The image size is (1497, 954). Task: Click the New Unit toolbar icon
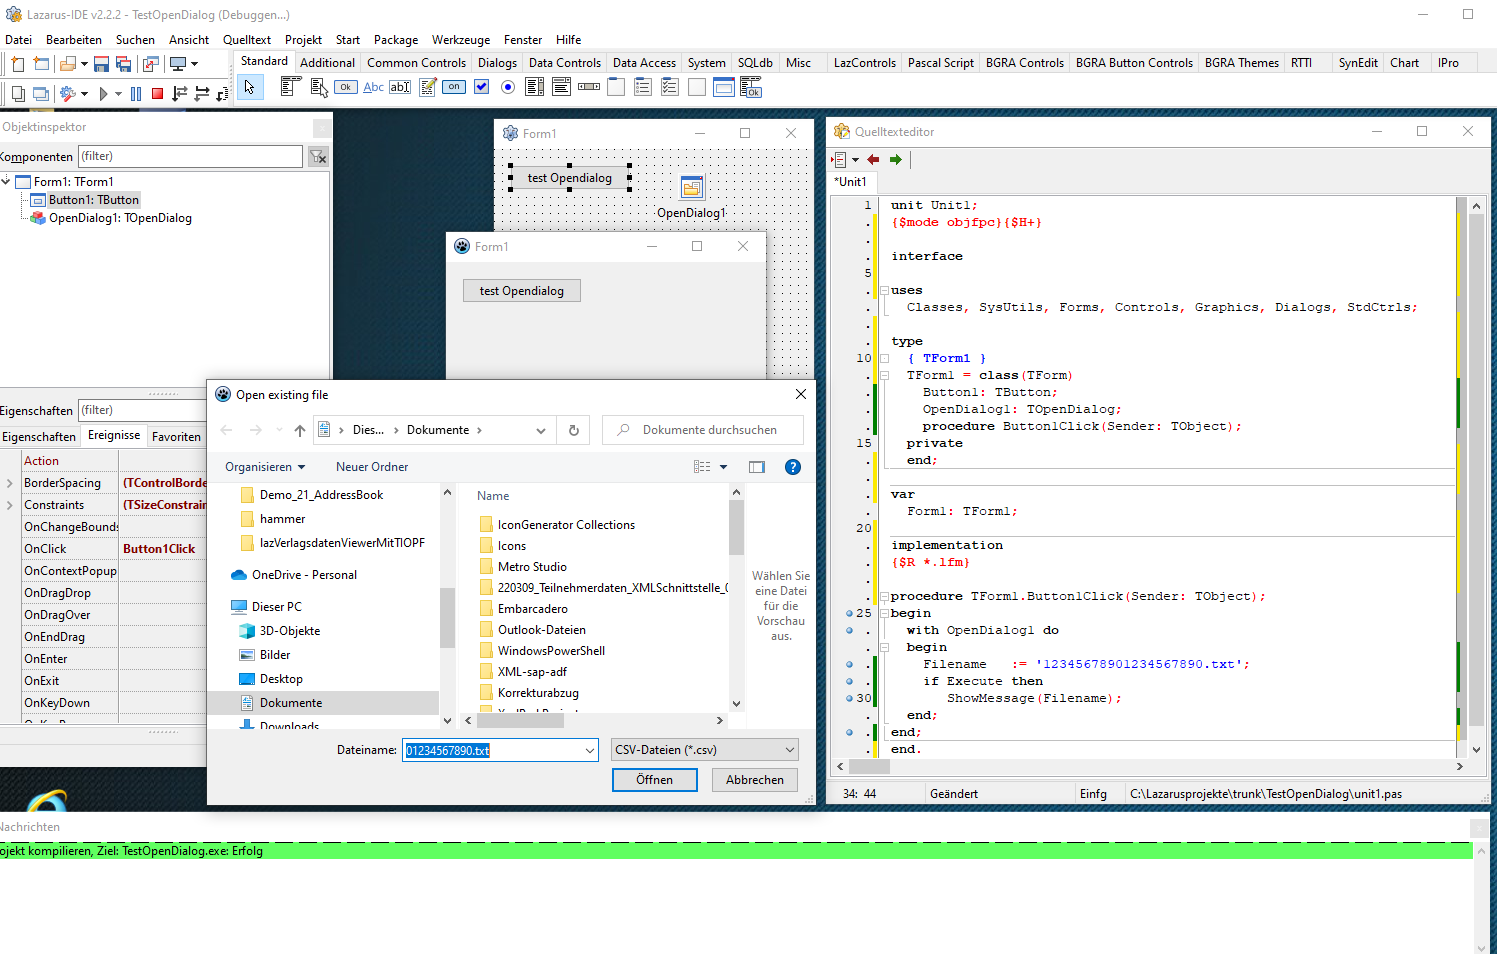(17, 64)
